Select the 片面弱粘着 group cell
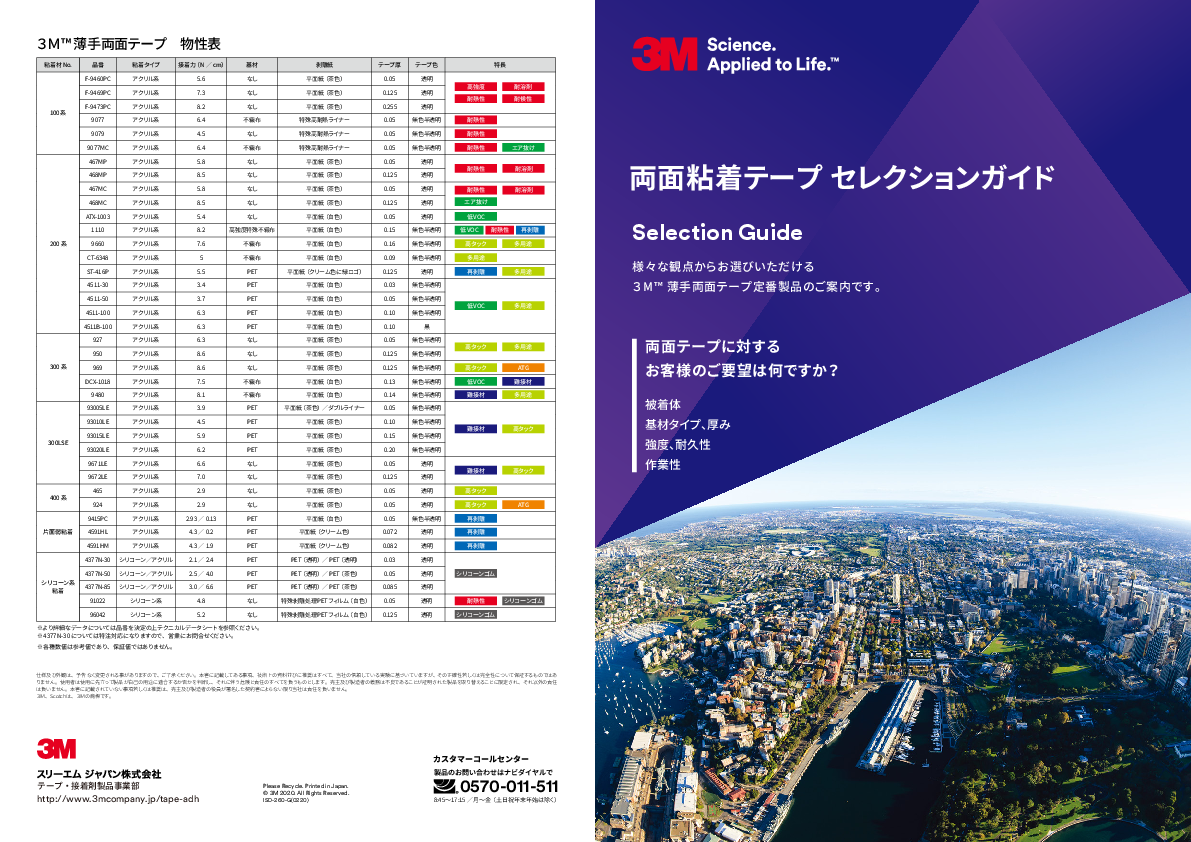Image resolution: width=1191 pixels, height=842 pixels. (x=58, y=532)
